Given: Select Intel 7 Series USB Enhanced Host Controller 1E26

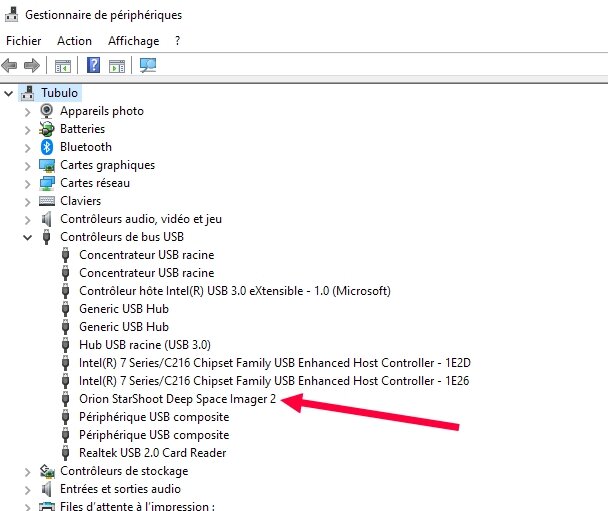Looking at the screenshot, I should 274,381.
